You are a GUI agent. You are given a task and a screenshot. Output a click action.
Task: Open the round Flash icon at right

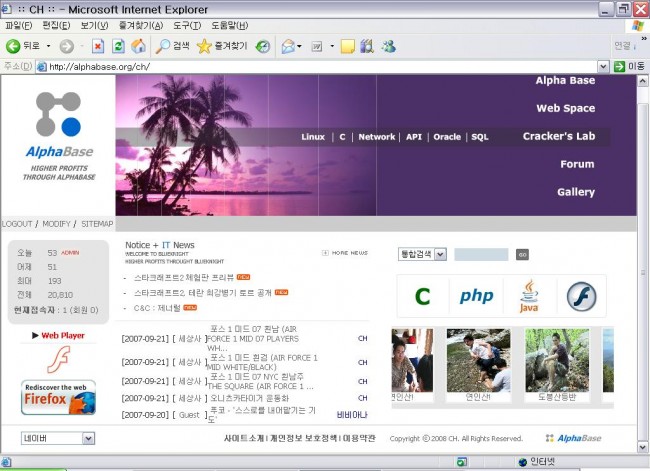point(581,296)
